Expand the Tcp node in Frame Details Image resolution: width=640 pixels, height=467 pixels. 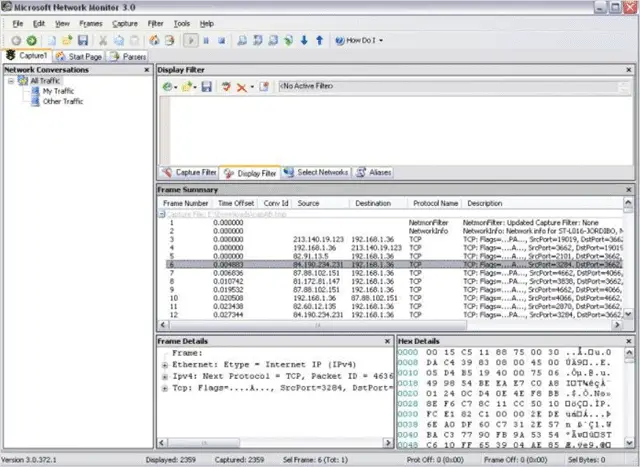[x=165, y=388]
